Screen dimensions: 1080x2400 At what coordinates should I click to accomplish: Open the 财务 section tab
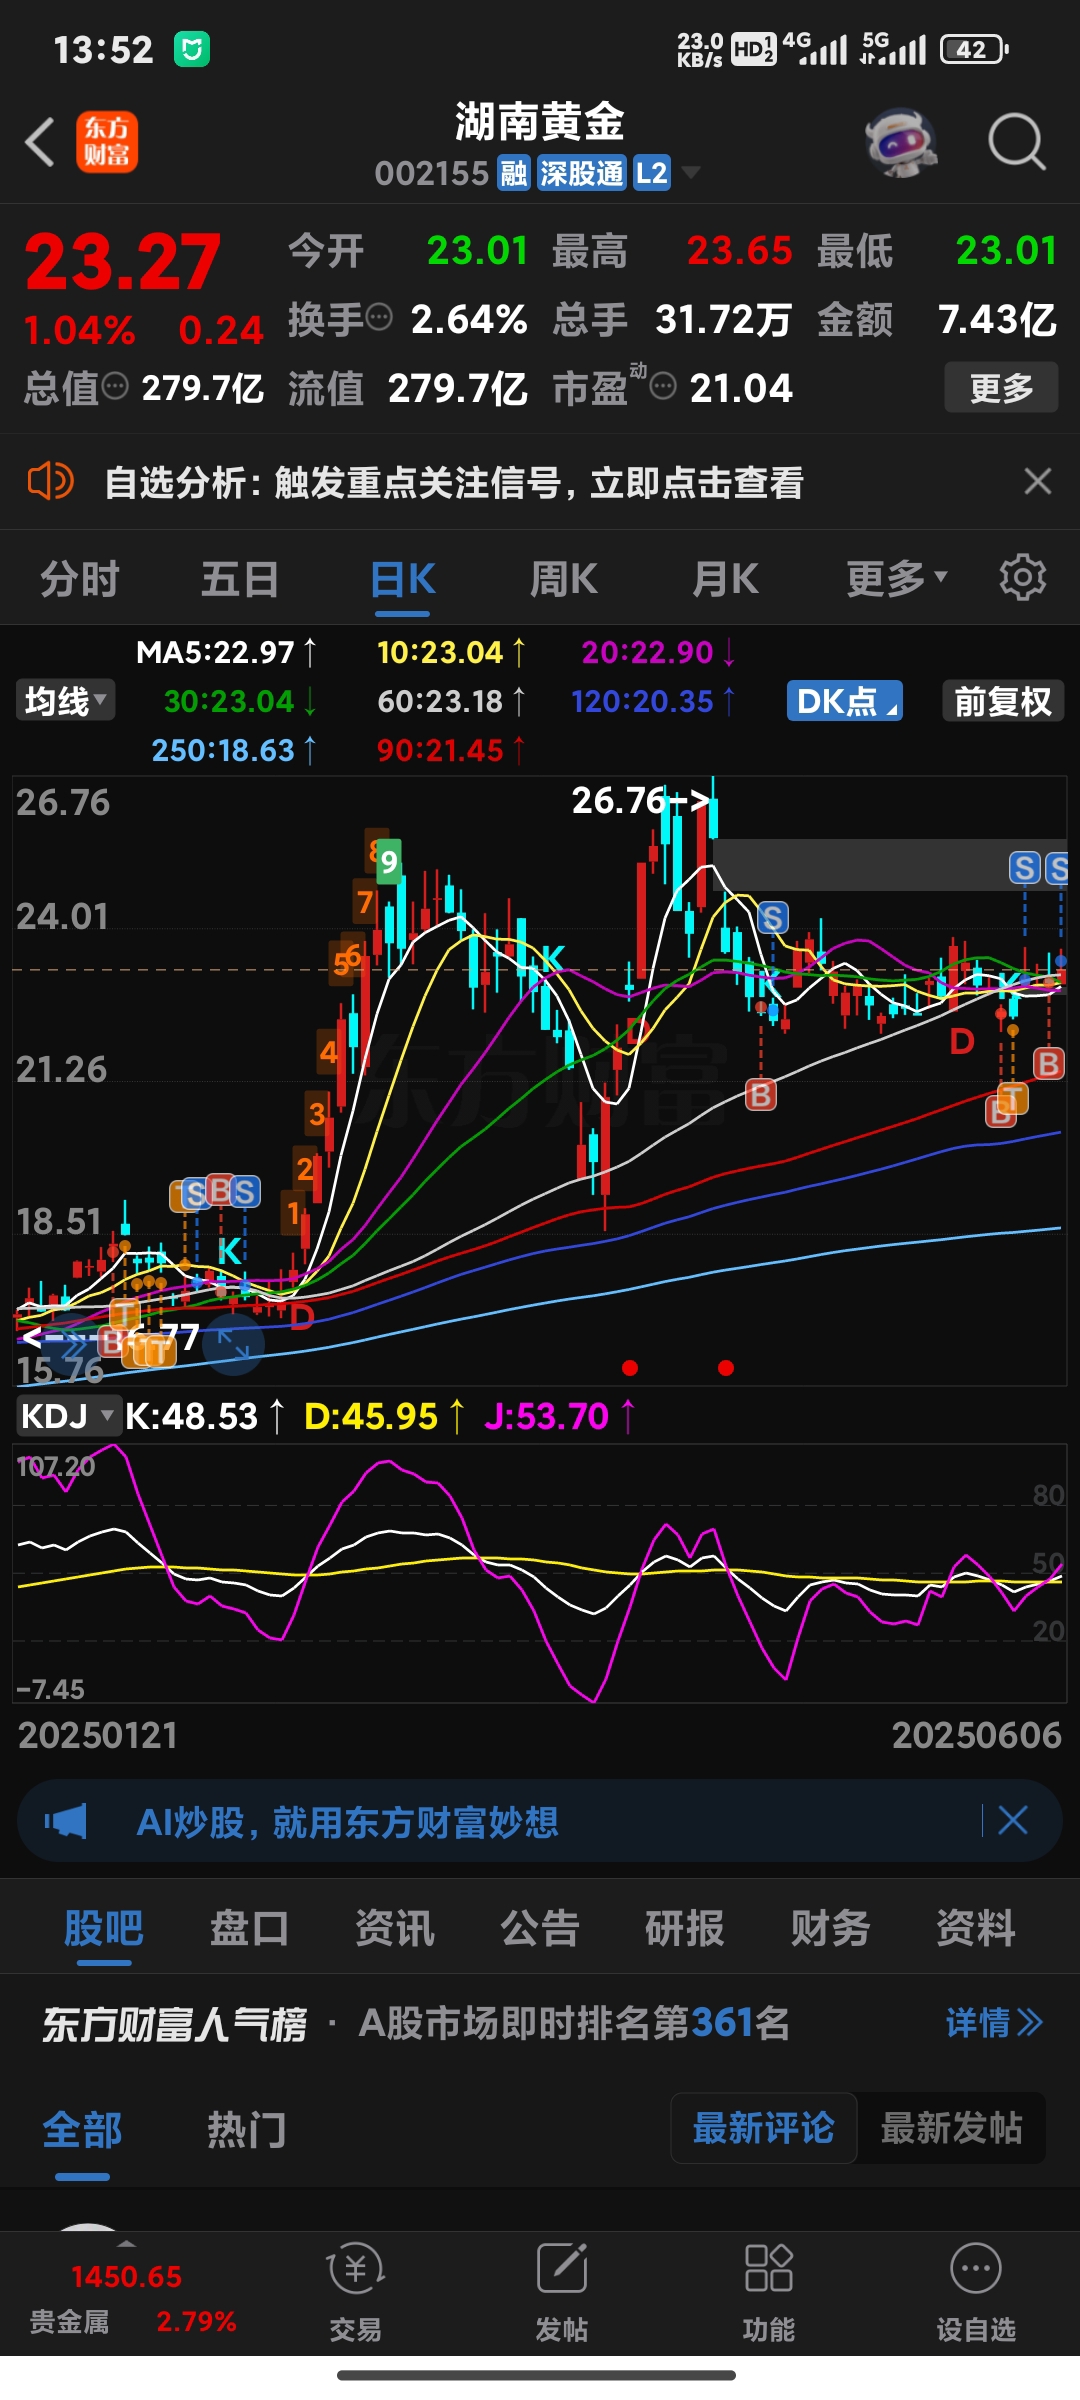point(830,1928)
